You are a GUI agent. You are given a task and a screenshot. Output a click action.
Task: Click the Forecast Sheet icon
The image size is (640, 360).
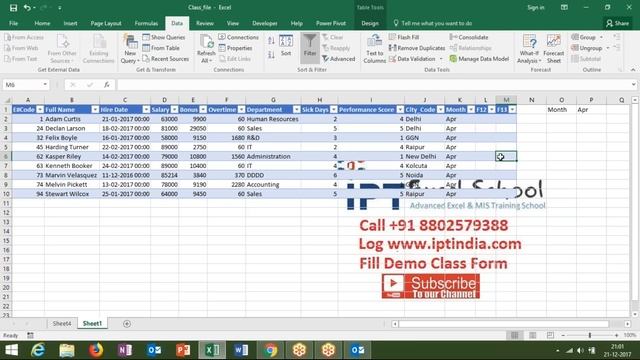tap(553, 42)
